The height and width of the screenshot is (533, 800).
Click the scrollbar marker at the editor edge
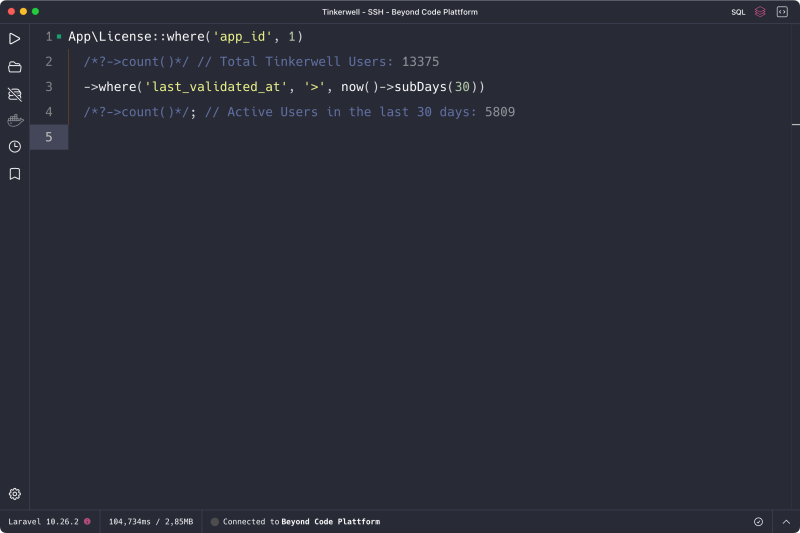pyautogui.click(x=795, y=124)
